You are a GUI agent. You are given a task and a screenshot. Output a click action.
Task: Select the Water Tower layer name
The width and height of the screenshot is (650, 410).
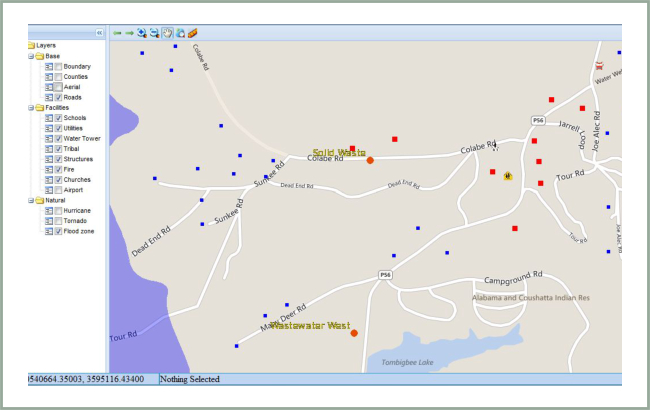pyautogui.click(x=82, y=138)
